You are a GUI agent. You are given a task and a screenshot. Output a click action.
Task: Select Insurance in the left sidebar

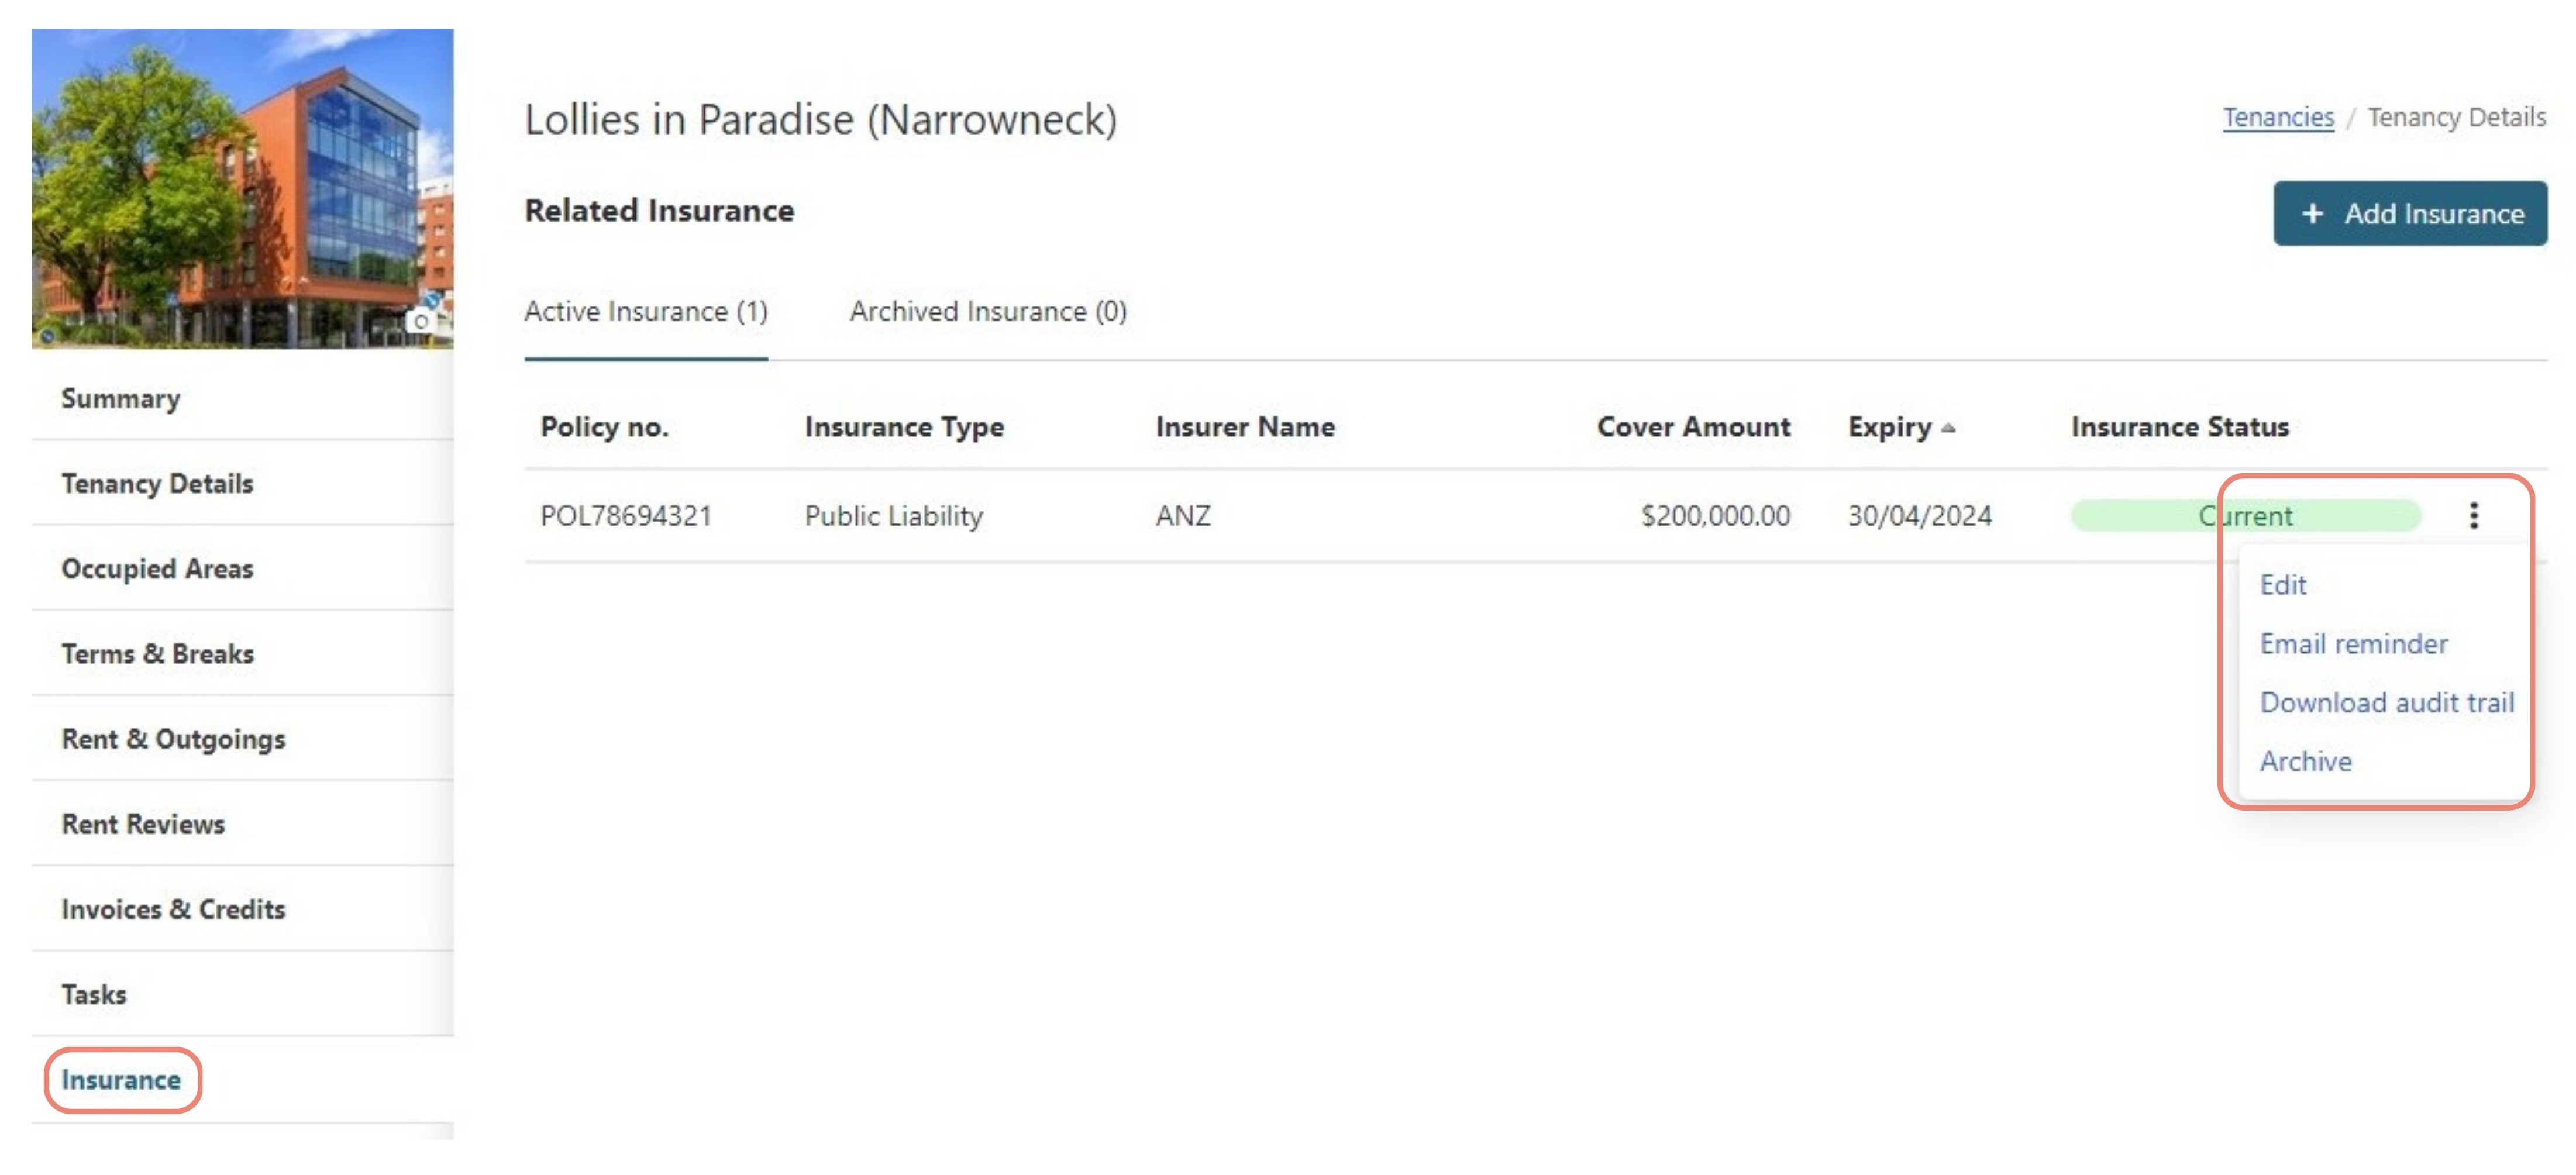(x=121, y=1080)
